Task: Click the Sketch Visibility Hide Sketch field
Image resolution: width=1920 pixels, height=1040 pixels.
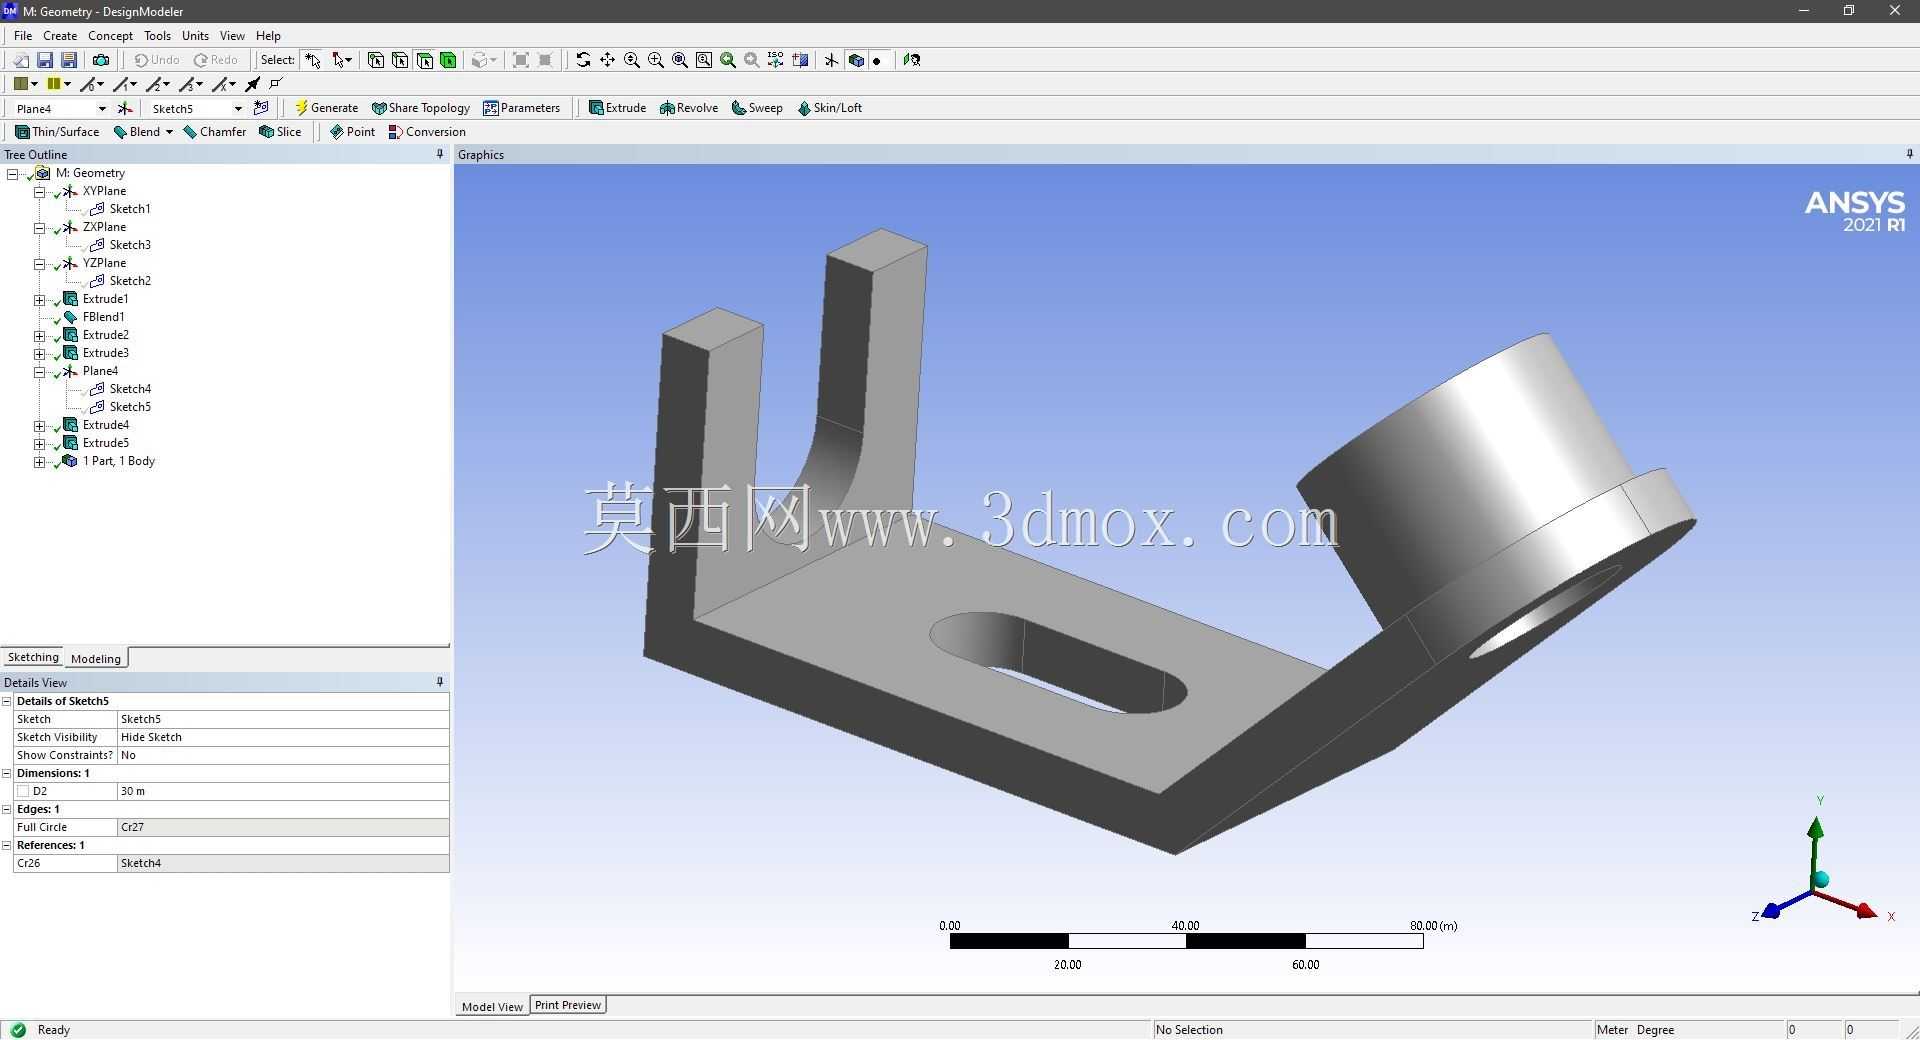Action: (x=283, y=737)
